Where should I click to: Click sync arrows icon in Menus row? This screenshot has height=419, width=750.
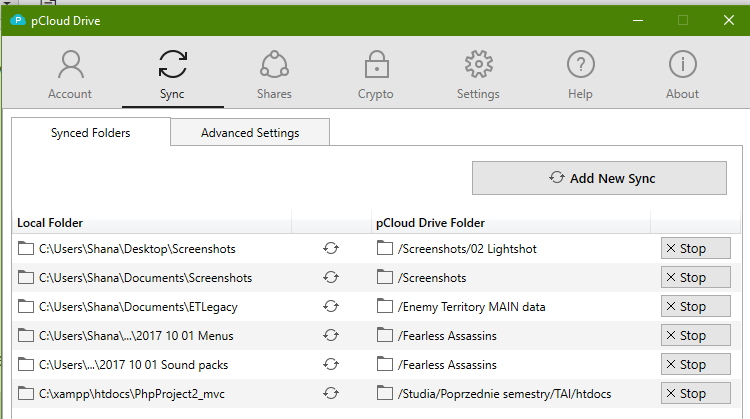point(331,335)
